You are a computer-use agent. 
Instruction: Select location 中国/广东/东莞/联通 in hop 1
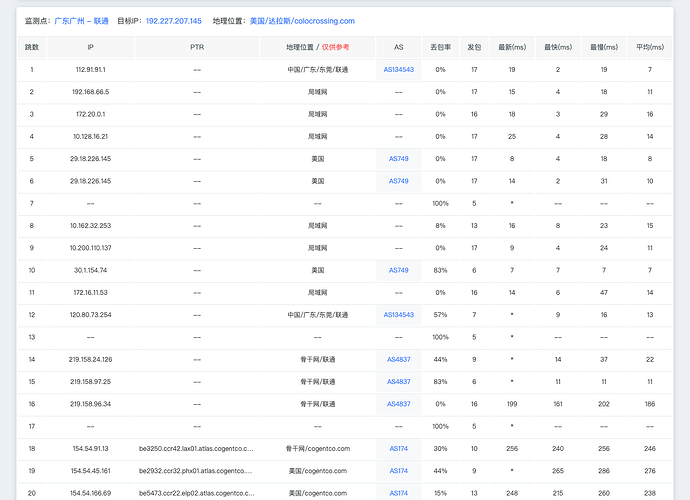tap(318, 70)
